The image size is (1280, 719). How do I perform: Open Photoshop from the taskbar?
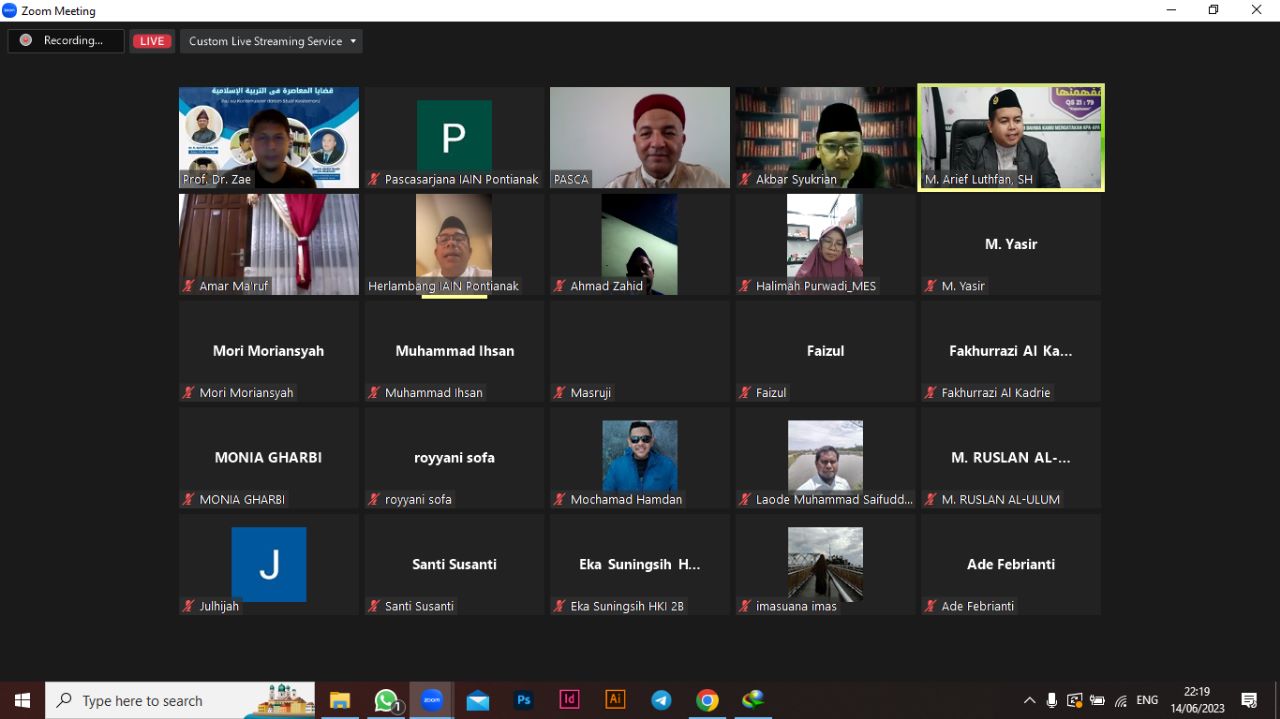pyautogui.click(x=523, y=700)
